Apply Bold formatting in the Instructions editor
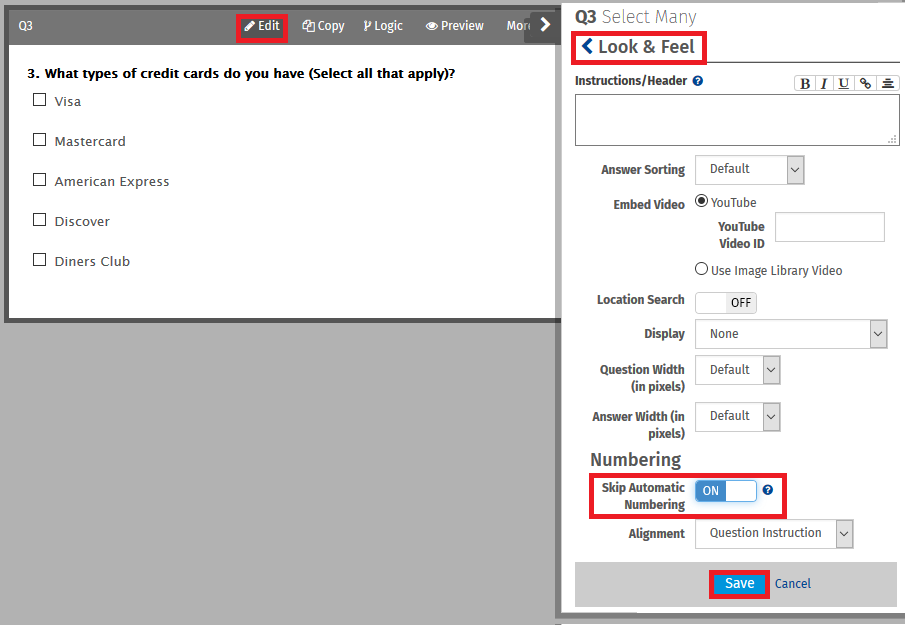905x625 pixels. point(805,83)
